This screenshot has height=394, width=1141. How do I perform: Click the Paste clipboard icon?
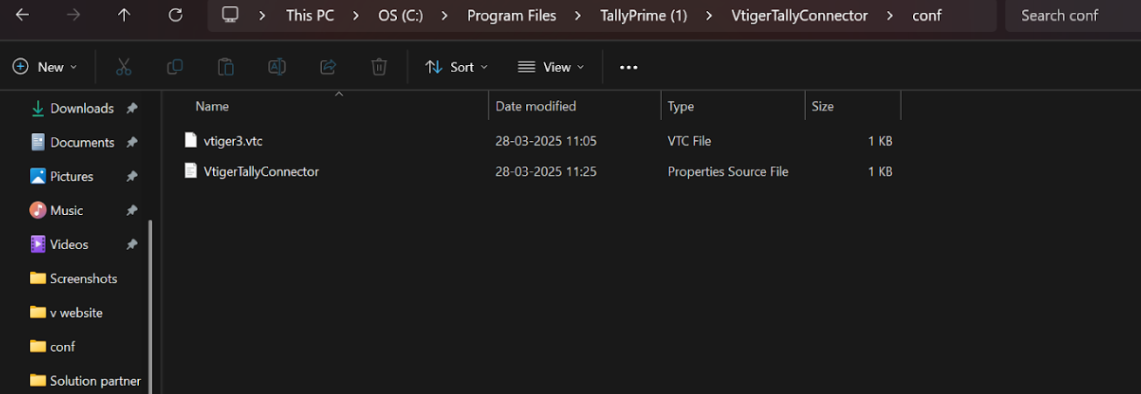[x=226, y=67]
